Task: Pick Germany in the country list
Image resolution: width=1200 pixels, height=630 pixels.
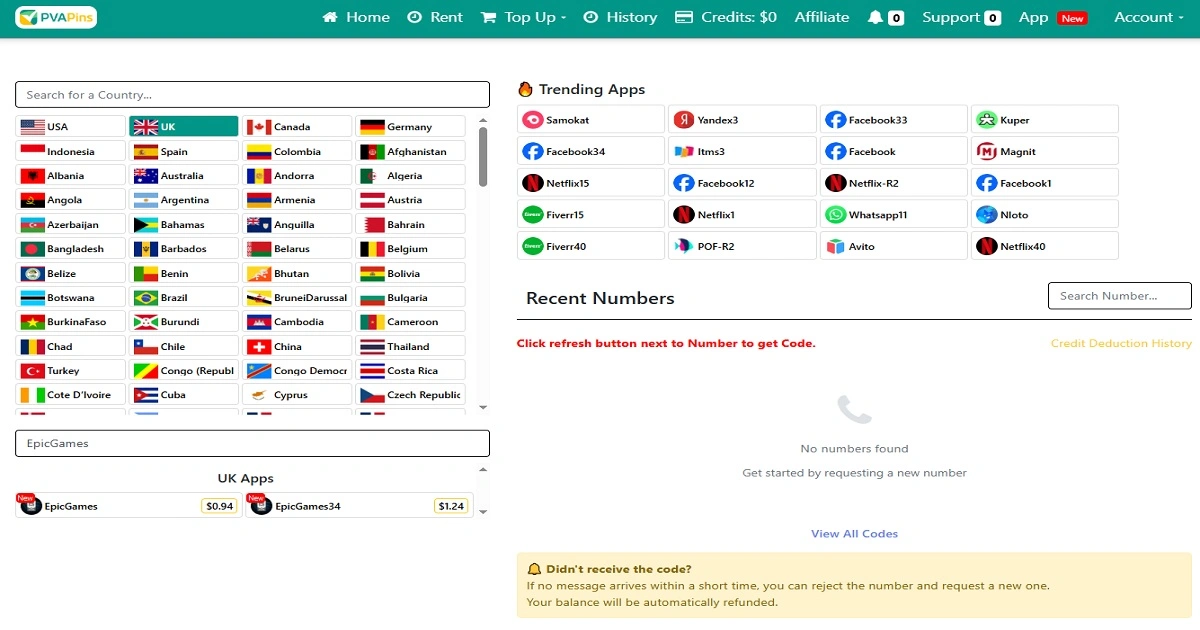Action: click(x=410, y=127)
